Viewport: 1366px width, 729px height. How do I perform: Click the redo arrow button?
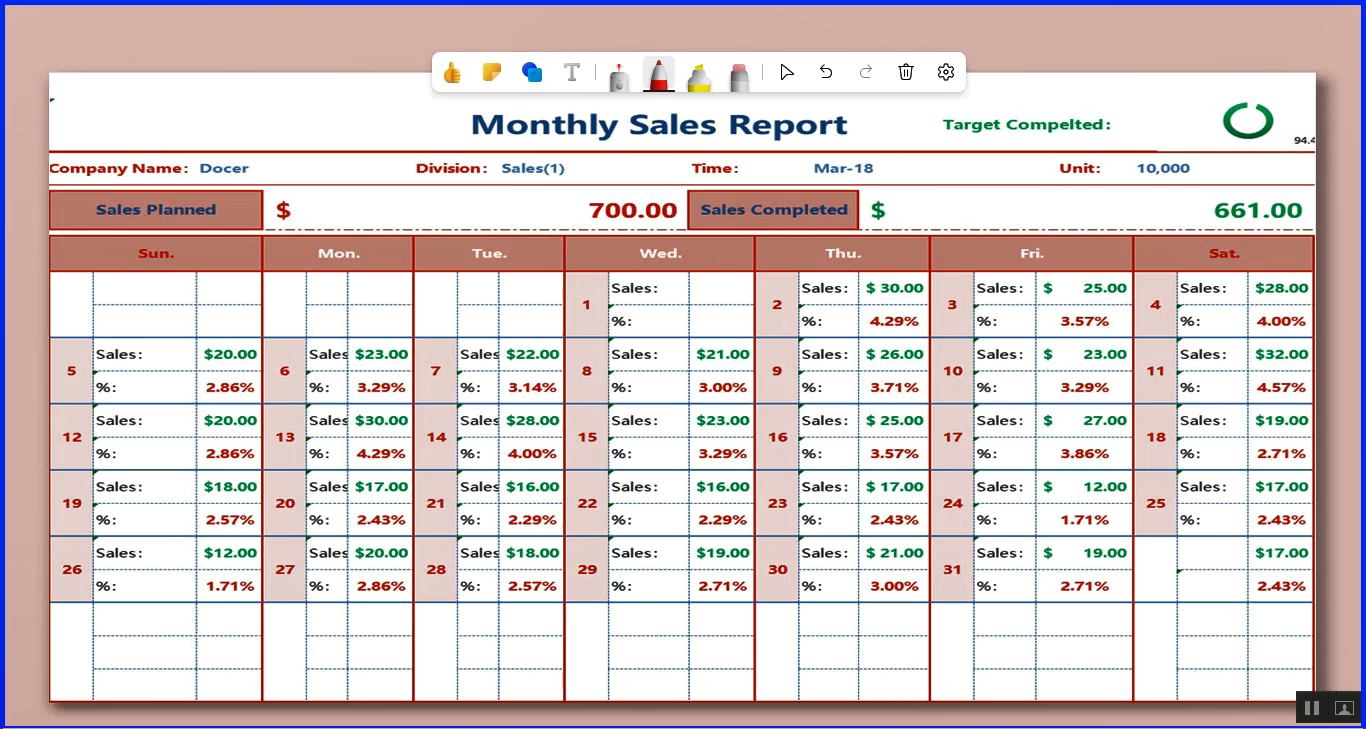click(x=866, y=72)
